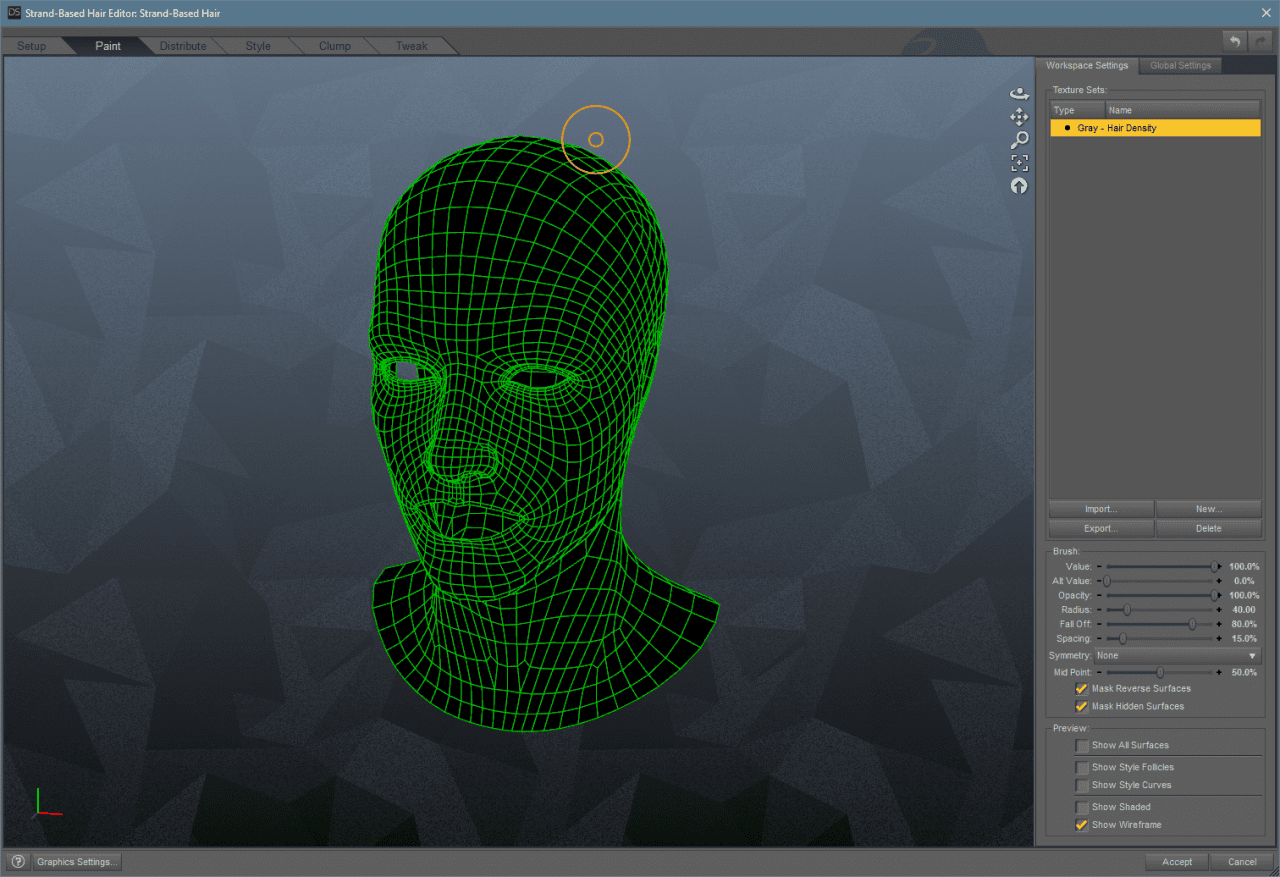This screenshot has height=877, width=1280.
Task: Click the undo arrow icon
Action: coord(1234,41)
